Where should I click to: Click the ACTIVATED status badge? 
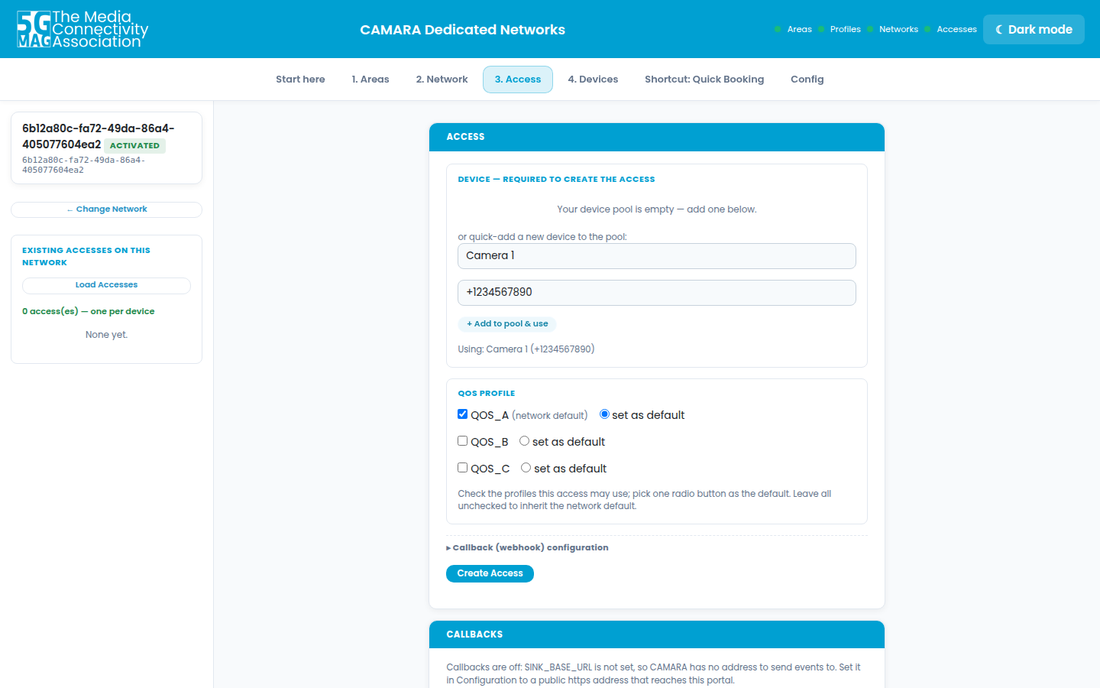coord(135,146)
